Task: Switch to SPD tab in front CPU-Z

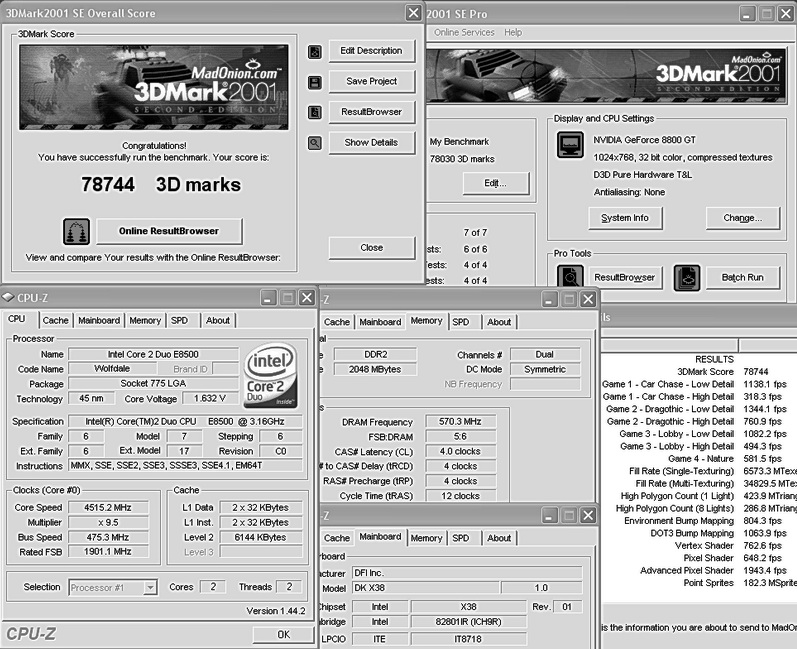Action: click(x=179, y=321)
